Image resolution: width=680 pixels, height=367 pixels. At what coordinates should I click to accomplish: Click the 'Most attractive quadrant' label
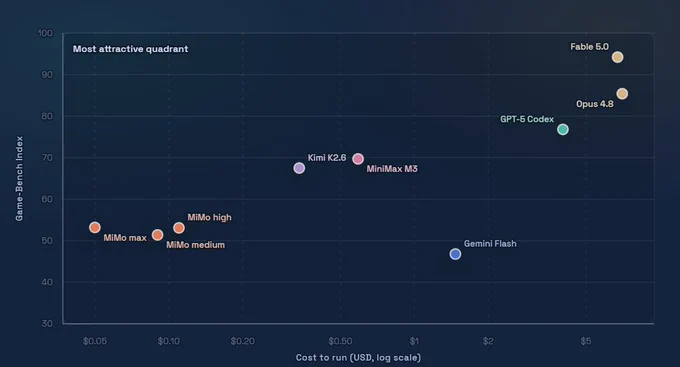(131, 49)
